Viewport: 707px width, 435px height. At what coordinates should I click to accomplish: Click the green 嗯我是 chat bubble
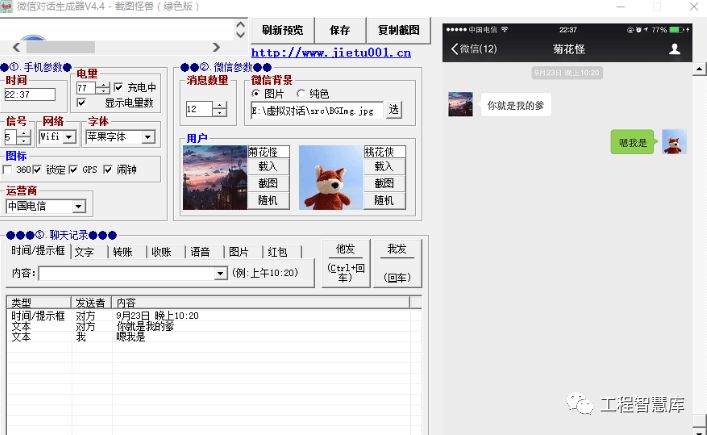pyautogui.click(x=633, y=142)
